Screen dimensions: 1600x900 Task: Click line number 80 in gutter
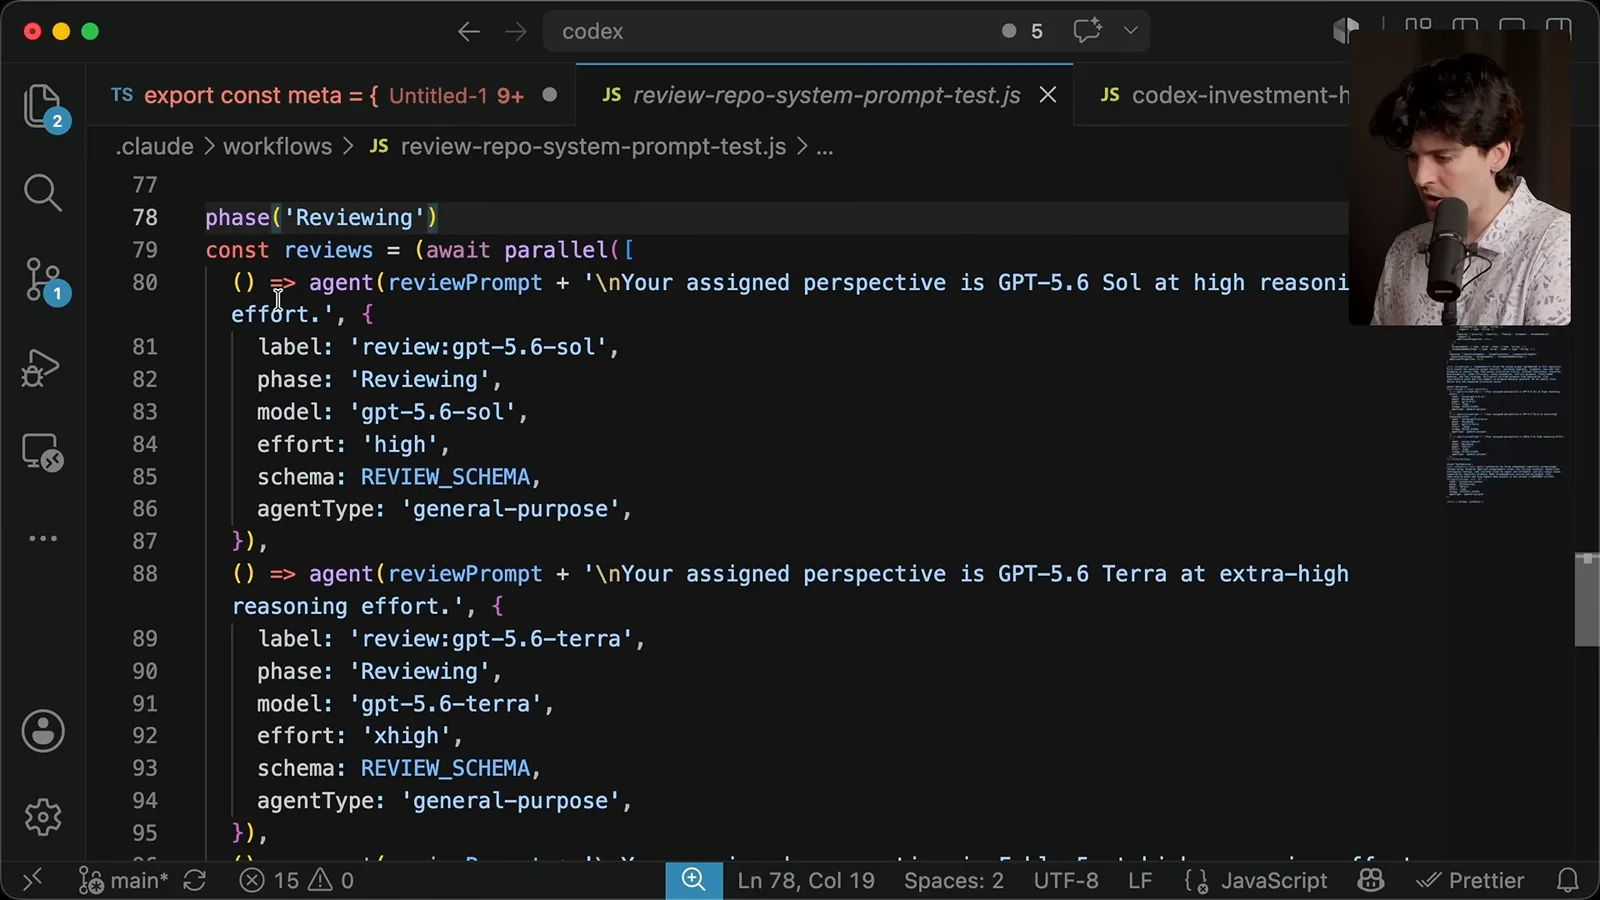pos(145,282)
